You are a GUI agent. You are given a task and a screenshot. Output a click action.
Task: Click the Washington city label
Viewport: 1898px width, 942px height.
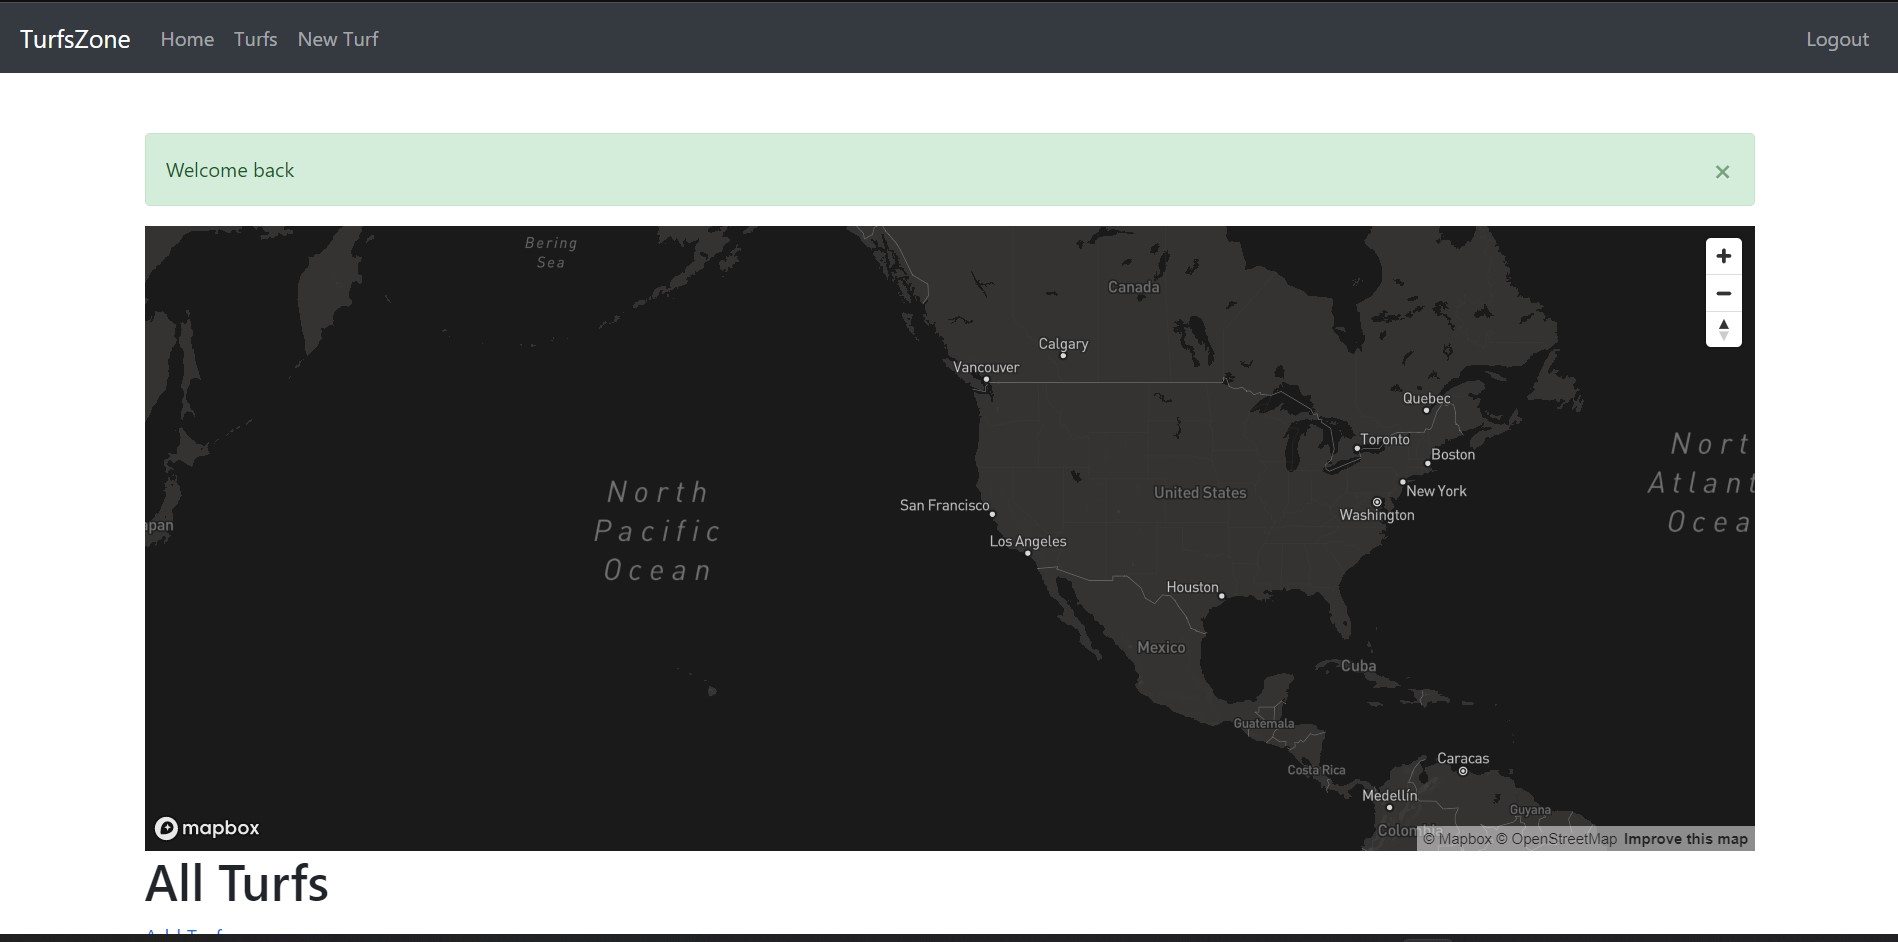pyautogui.click(x=1377, y=515)
